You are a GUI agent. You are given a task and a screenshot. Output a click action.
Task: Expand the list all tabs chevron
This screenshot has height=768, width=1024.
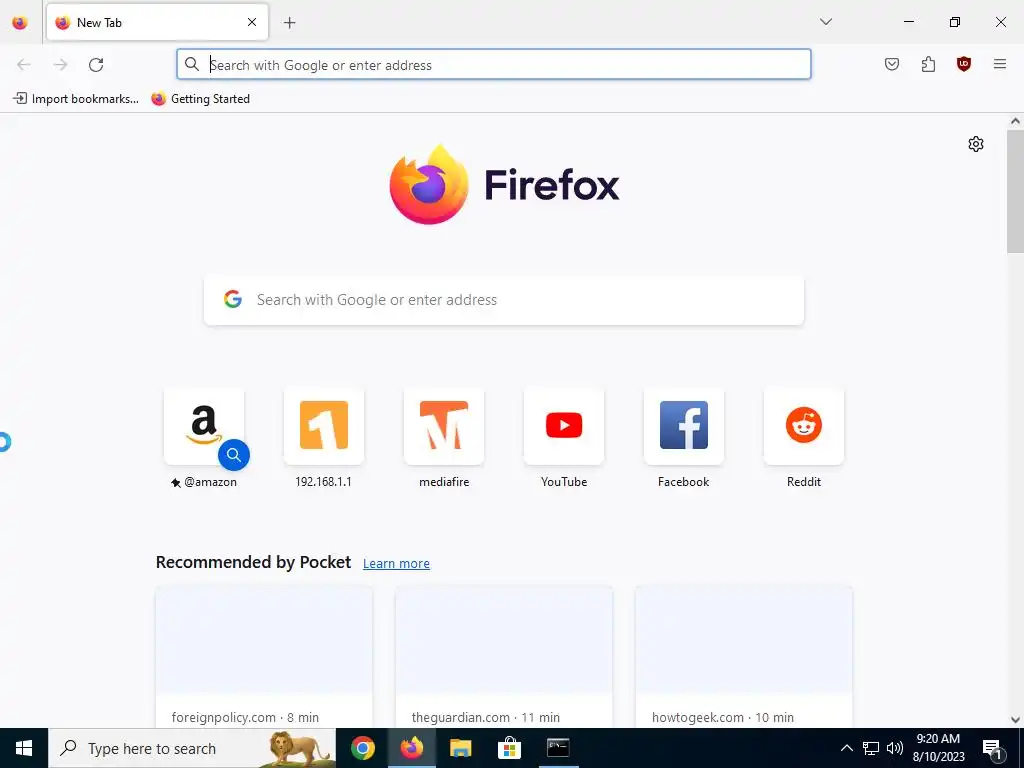pos(826,22)
